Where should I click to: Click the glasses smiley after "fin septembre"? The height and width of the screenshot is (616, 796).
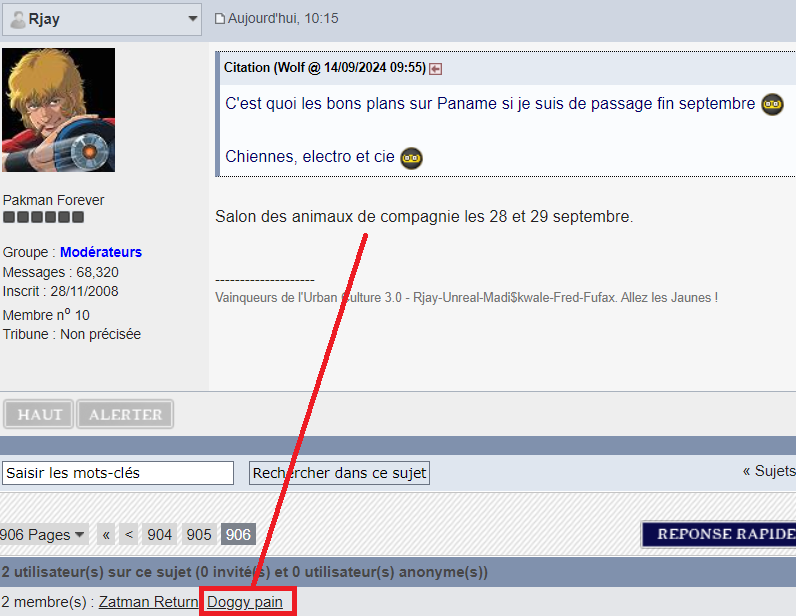(x=772, y=104)
